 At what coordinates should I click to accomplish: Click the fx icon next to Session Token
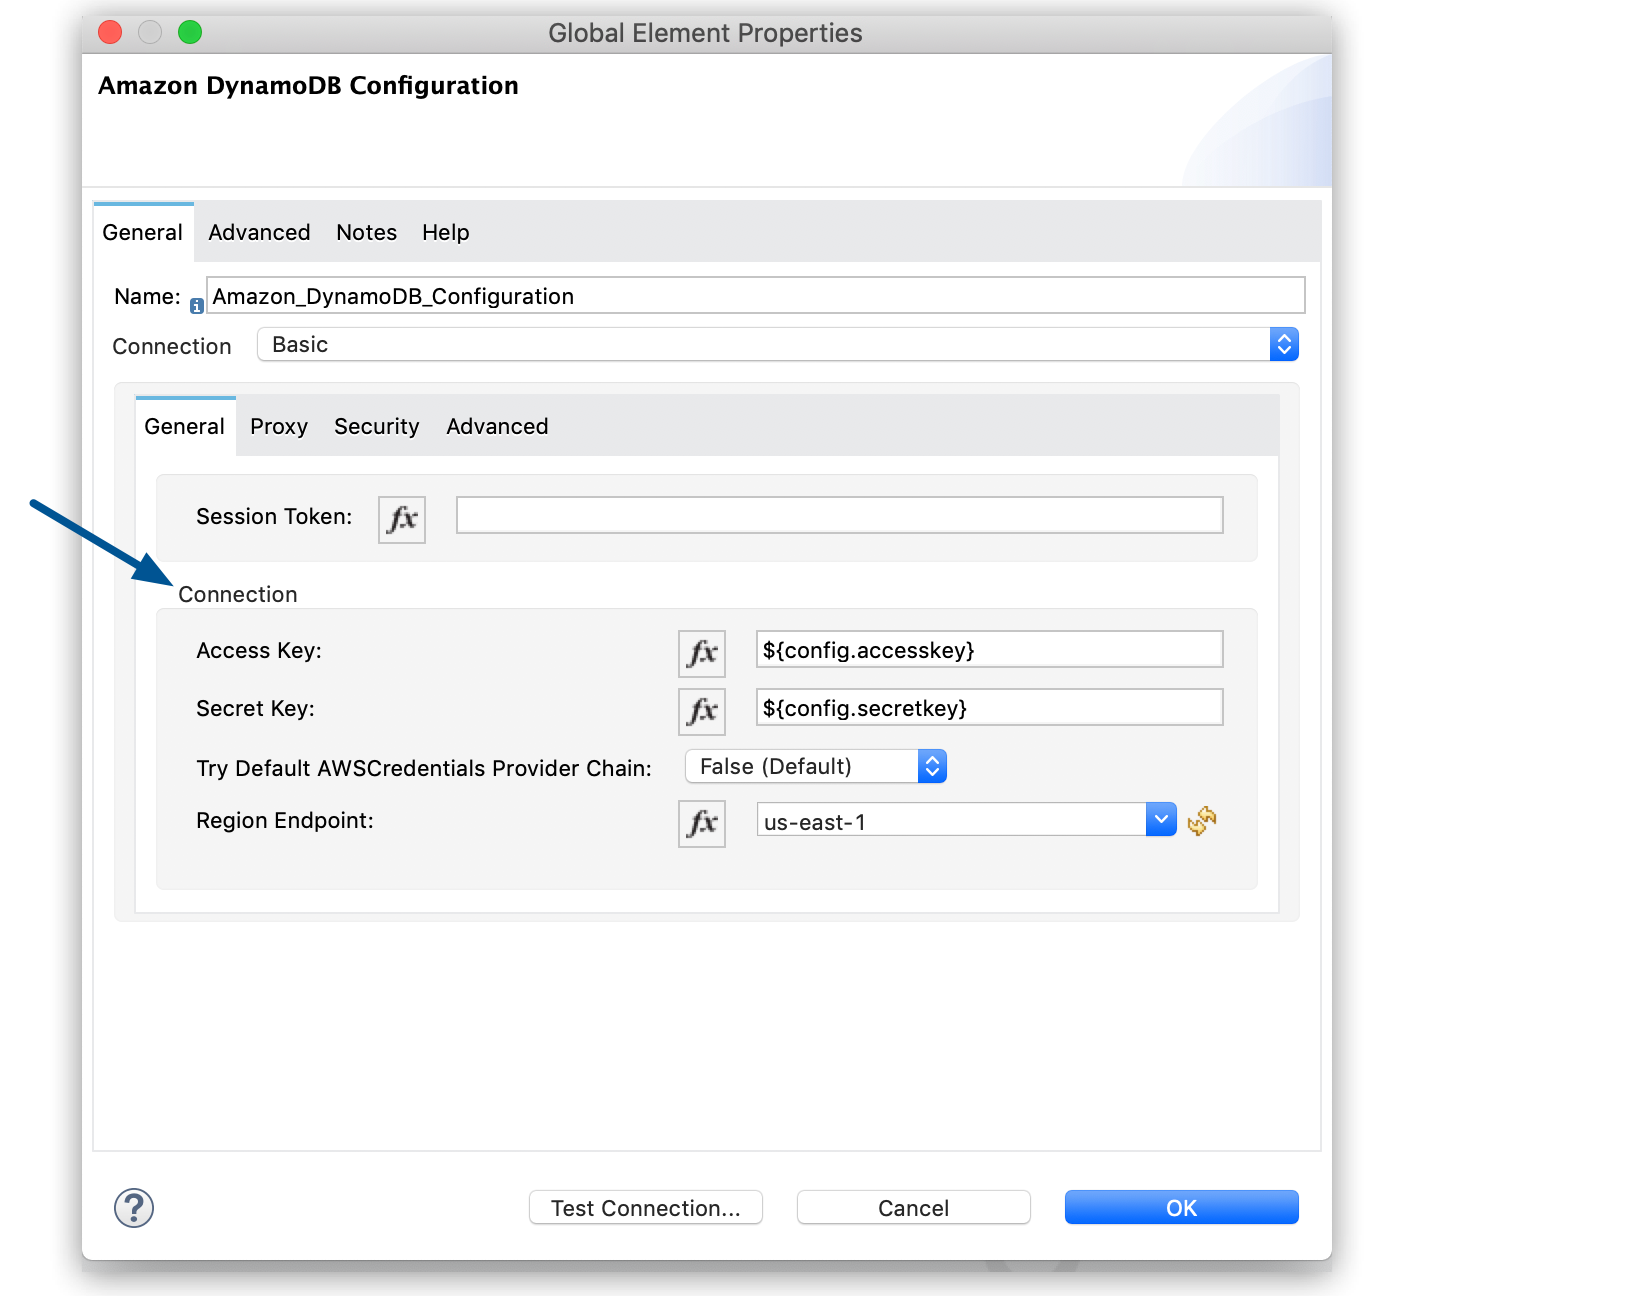click(x=401, y=519)
